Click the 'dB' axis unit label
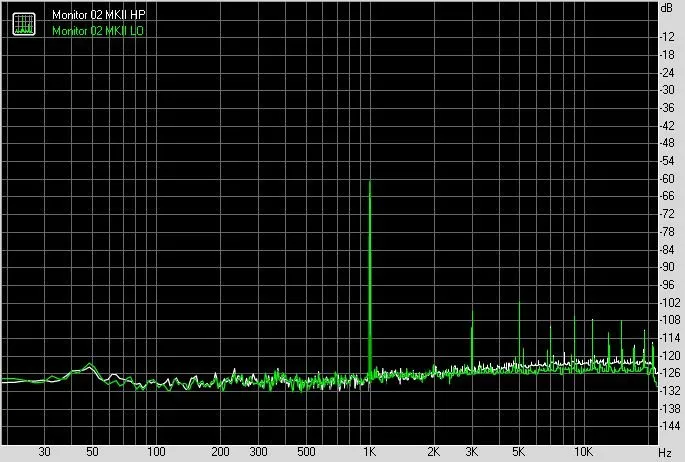The height and width of the screenshot is (462, 685). [x=667, y=8]
